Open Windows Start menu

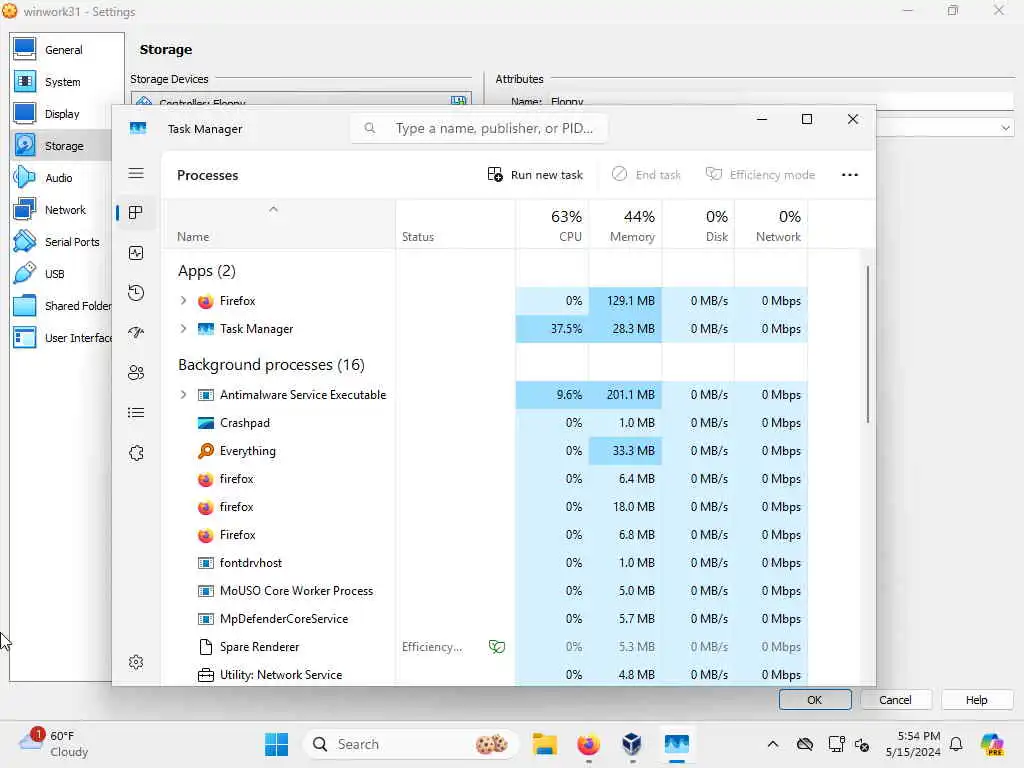coord(276,744)
